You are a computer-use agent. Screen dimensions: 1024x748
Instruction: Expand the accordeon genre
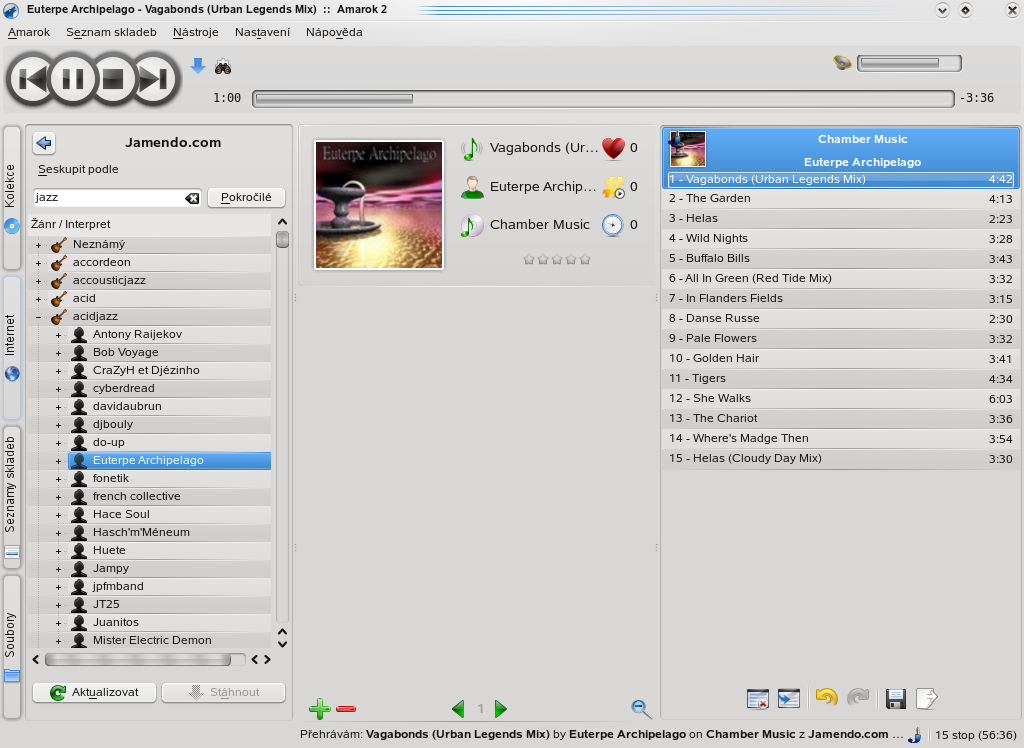39,263
